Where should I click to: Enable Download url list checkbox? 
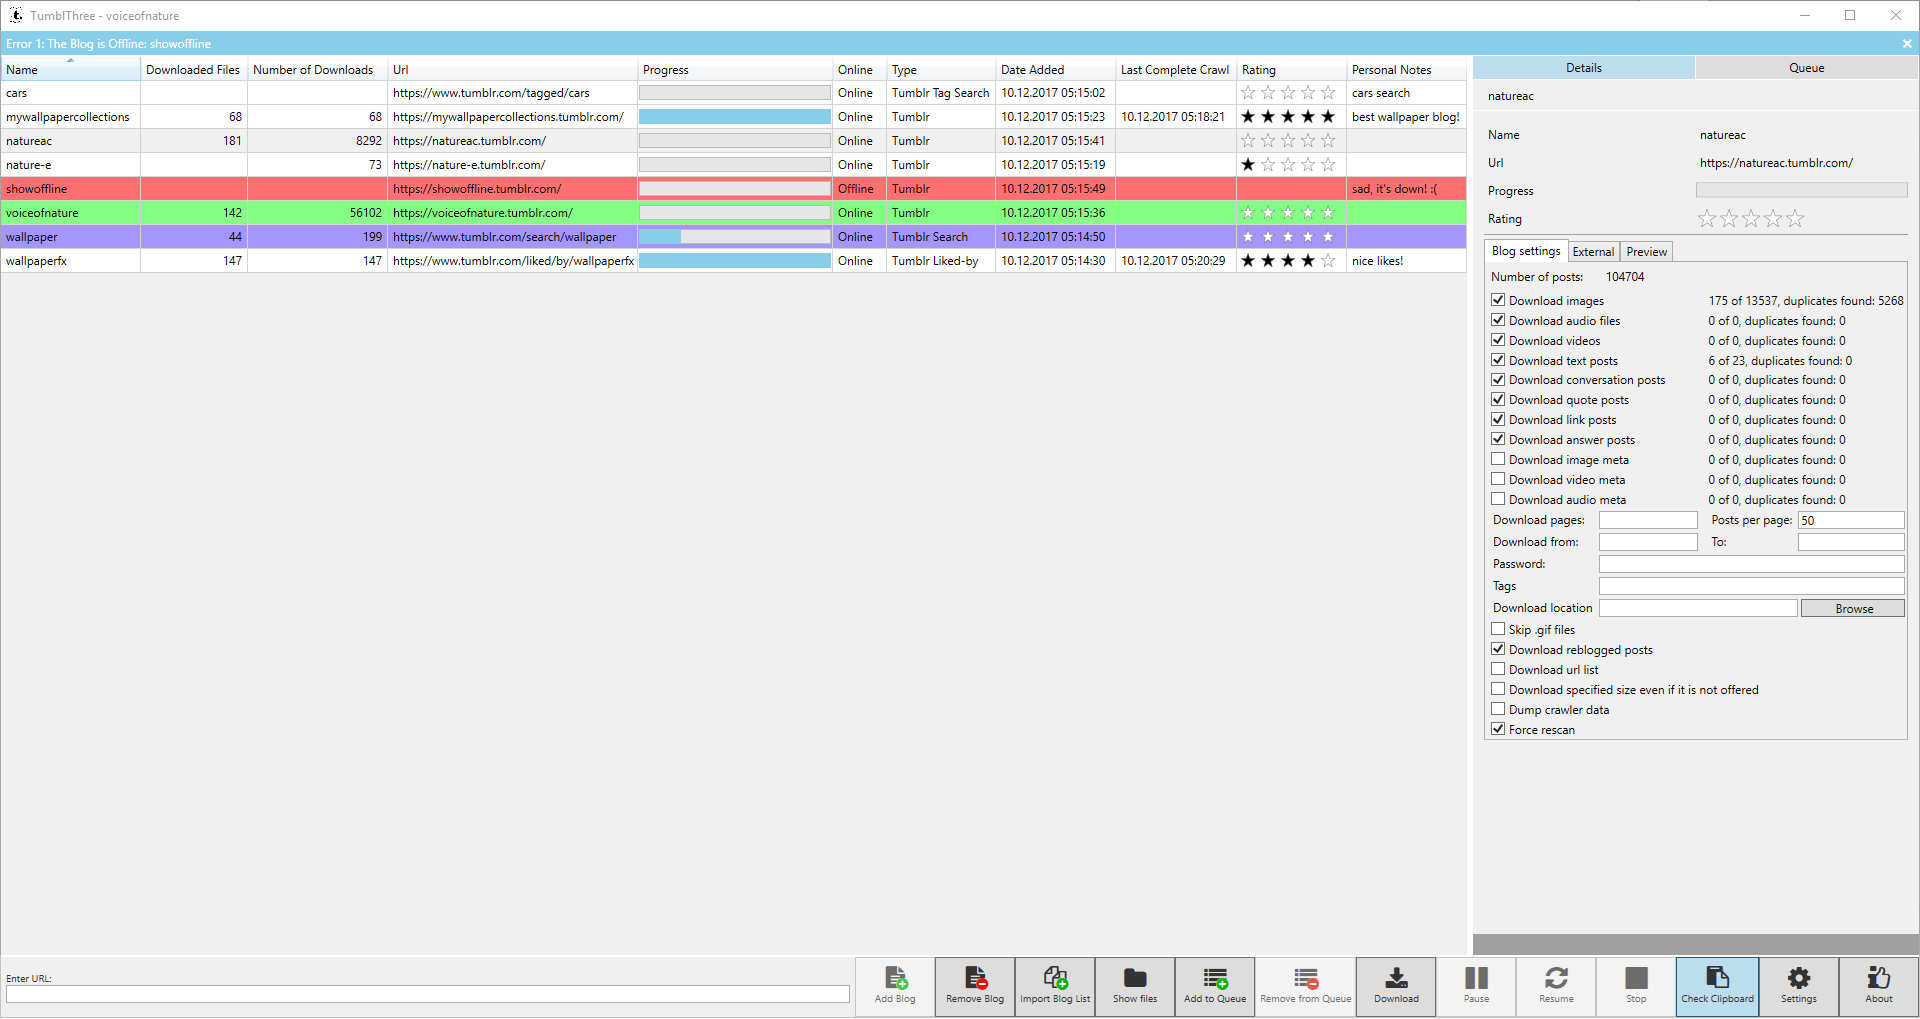(1498, 669)
